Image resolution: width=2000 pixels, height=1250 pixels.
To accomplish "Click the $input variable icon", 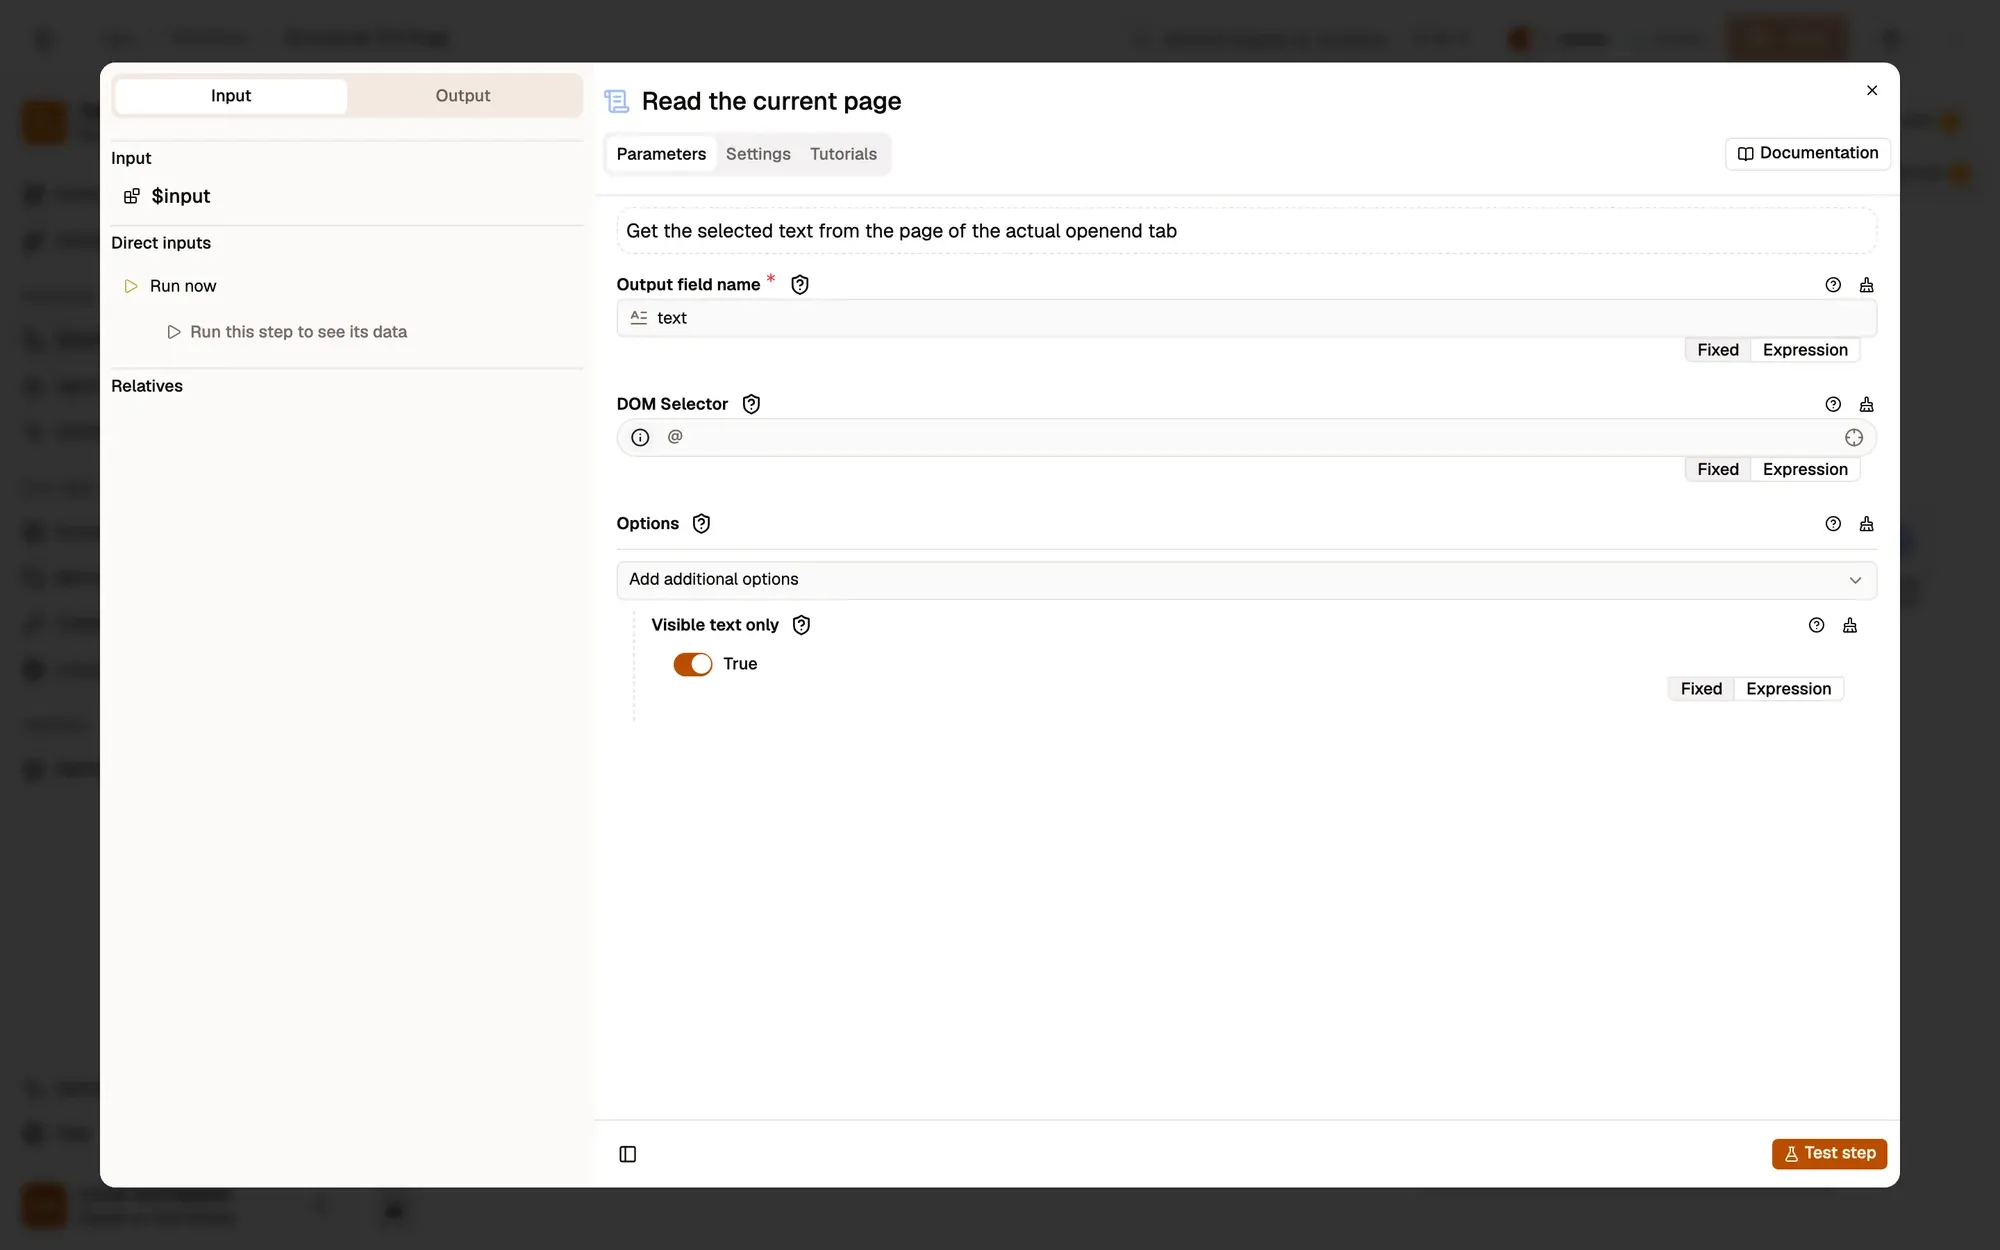I will (131, 196).
